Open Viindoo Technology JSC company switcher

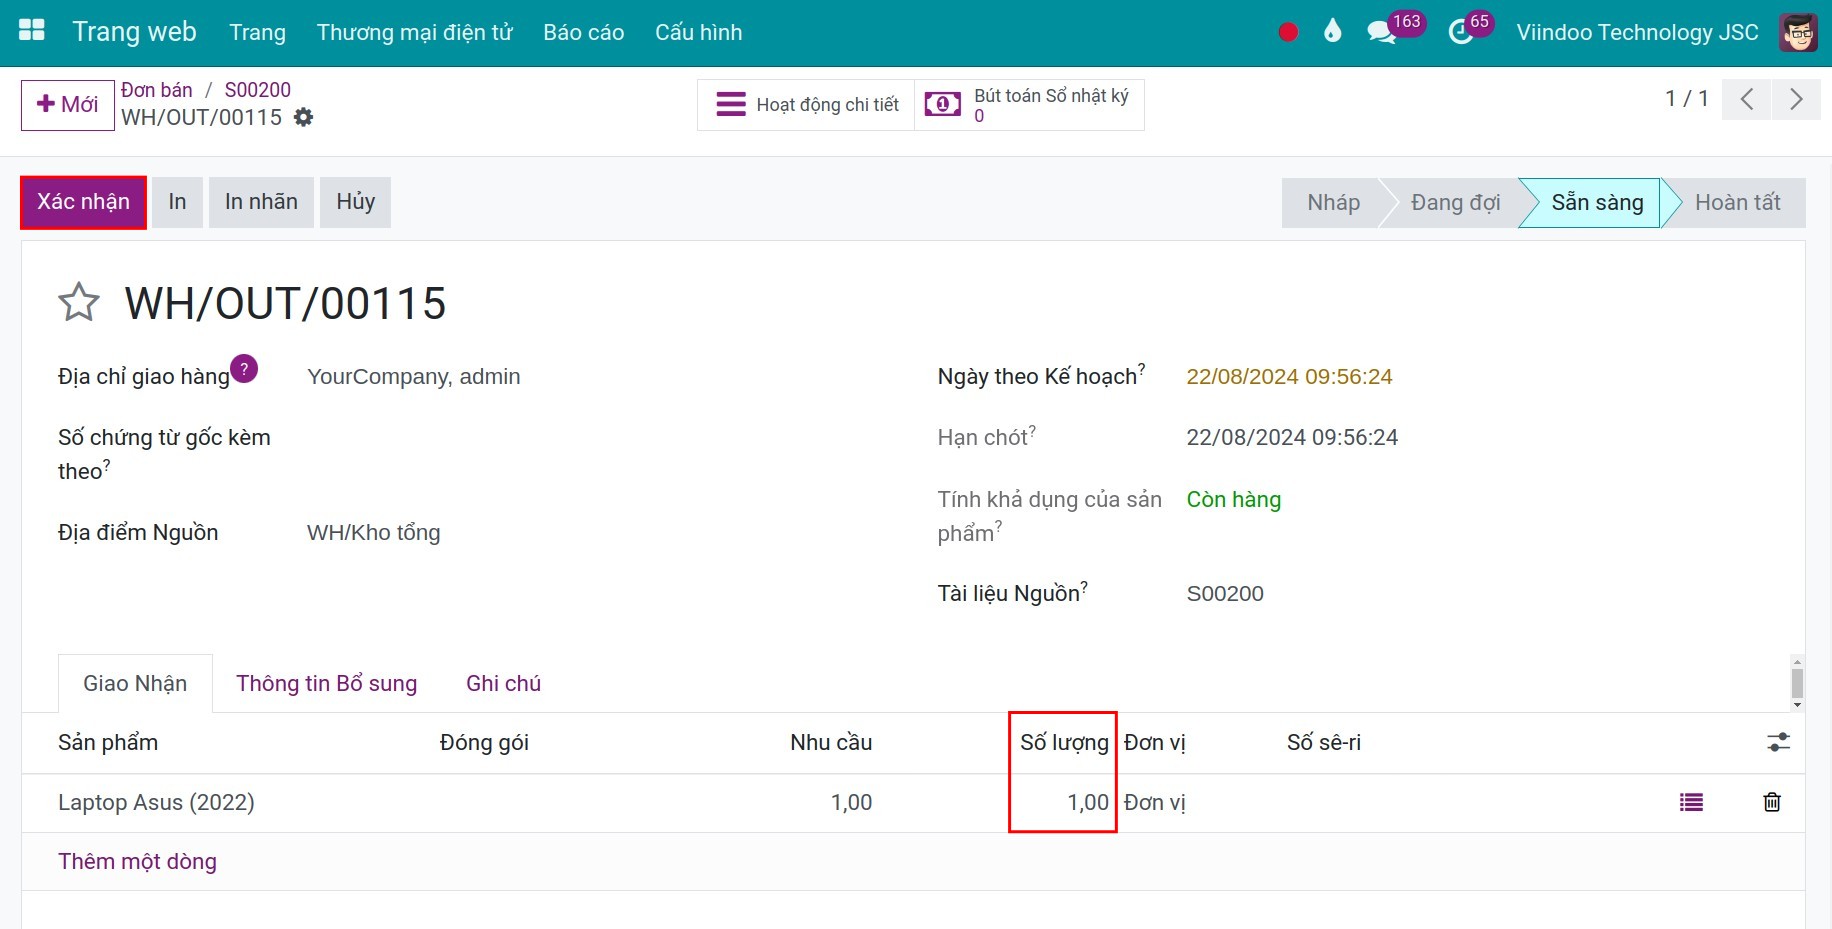(1637, 32)
